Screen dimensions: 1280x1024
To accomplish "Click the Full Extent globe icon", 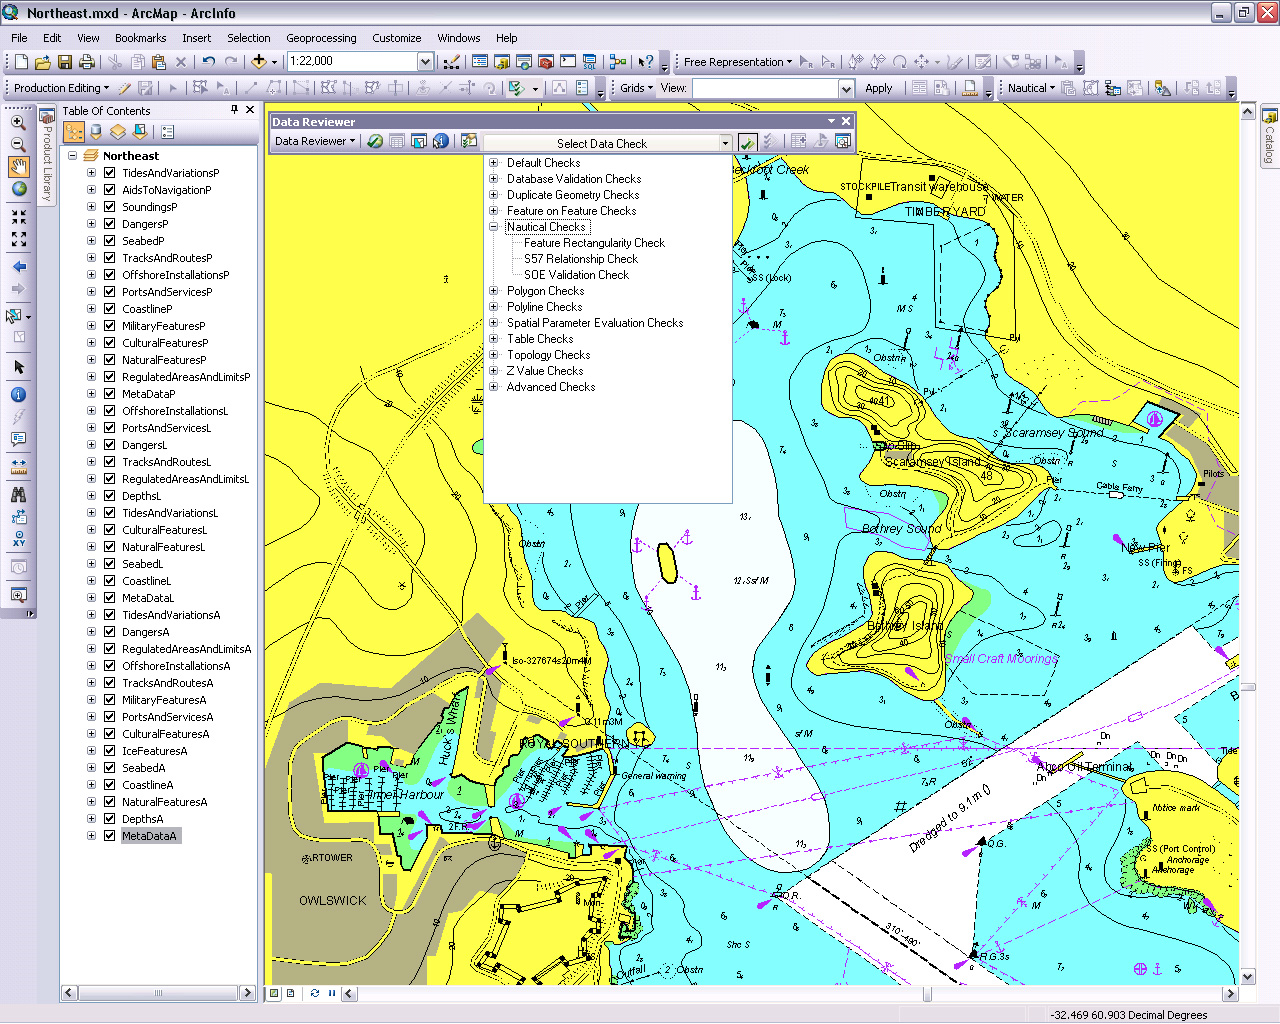I will pos(18,189).
